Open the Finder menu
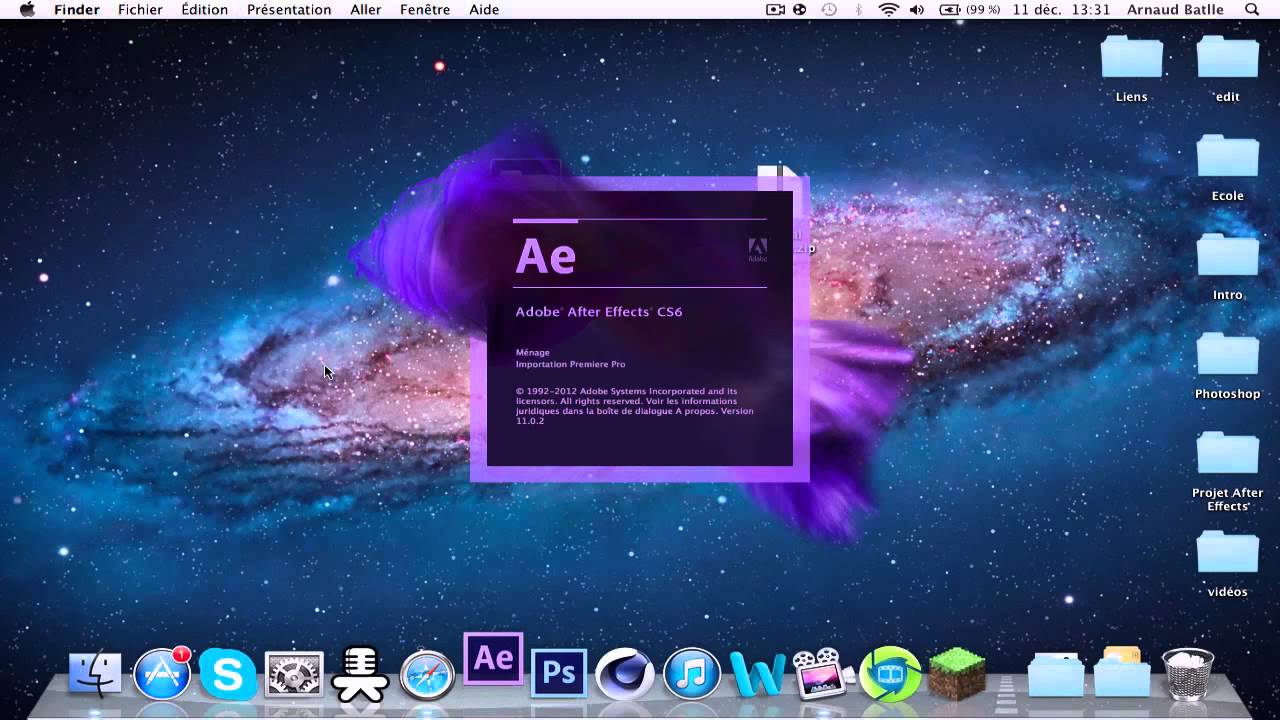This screenshot has width=1280, height=720. click(x=76, y=10)
